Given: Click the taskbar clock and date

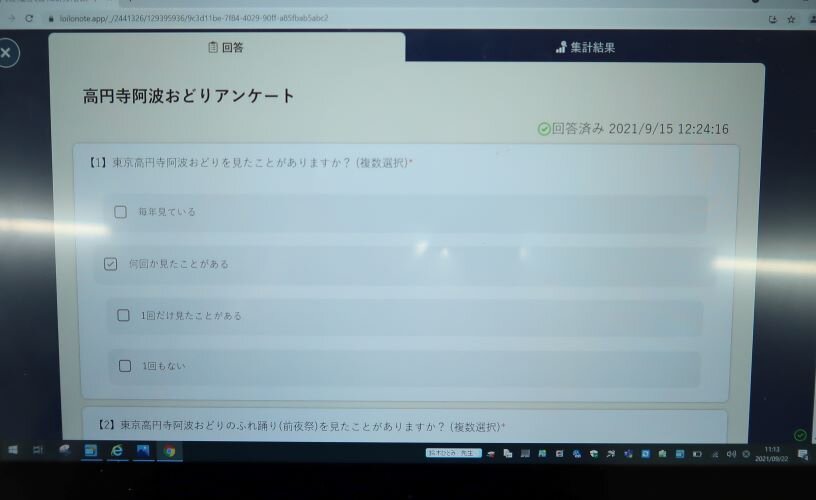Looking at the screenshot, I should click(773, 453).
